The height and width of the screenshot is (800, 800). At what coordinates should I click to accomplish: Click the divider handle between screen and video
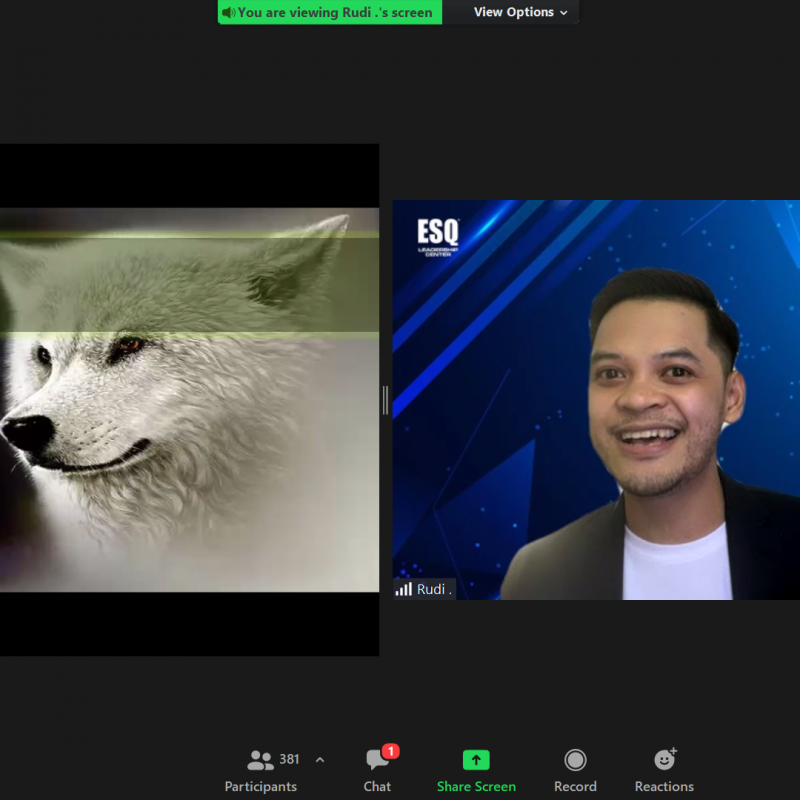[385, 400]
